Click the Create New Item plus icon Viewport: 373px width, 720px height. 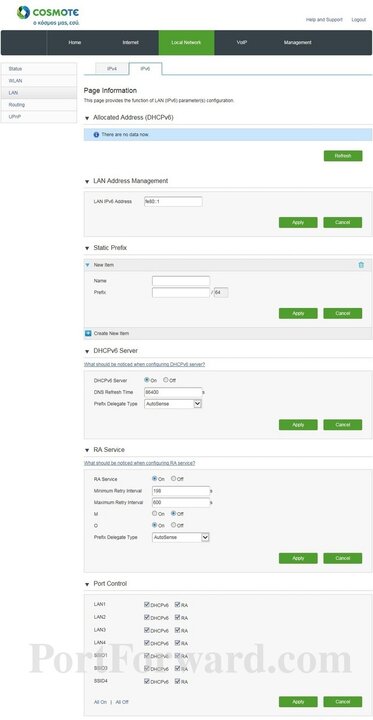88,333
